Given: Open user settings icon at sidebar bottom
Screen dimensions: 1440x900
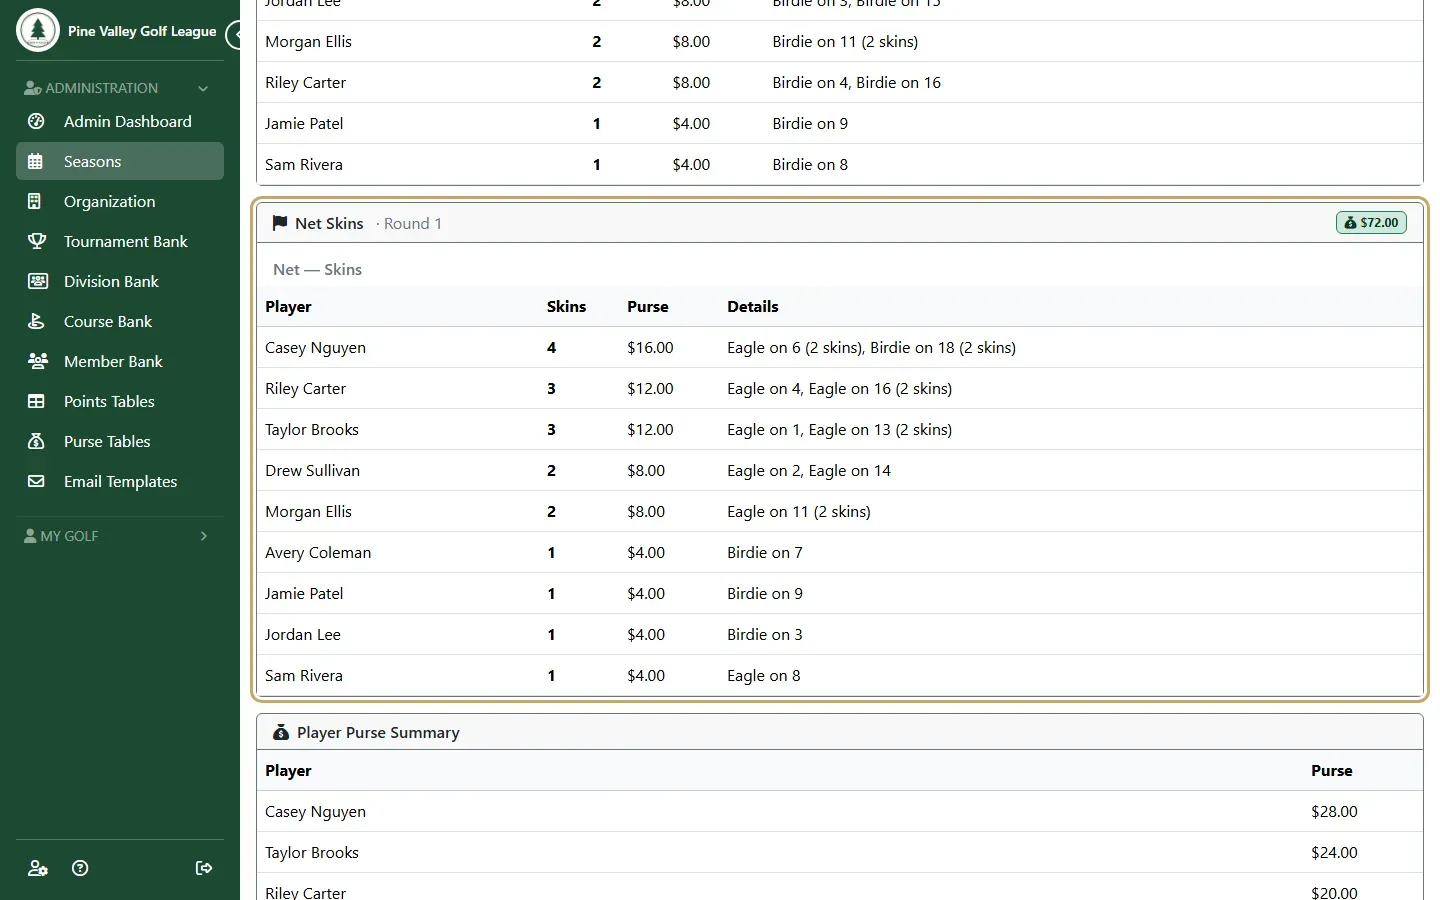Looking at the screenshot, I should tap(38, 868).
